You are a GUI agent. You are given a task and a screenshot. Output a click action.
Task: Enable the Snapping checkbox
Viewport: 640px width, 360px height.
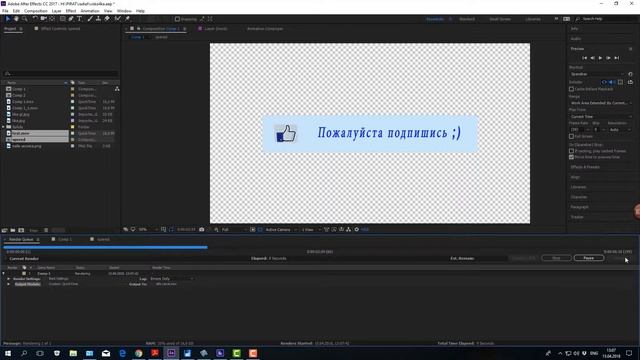point(177,19)
